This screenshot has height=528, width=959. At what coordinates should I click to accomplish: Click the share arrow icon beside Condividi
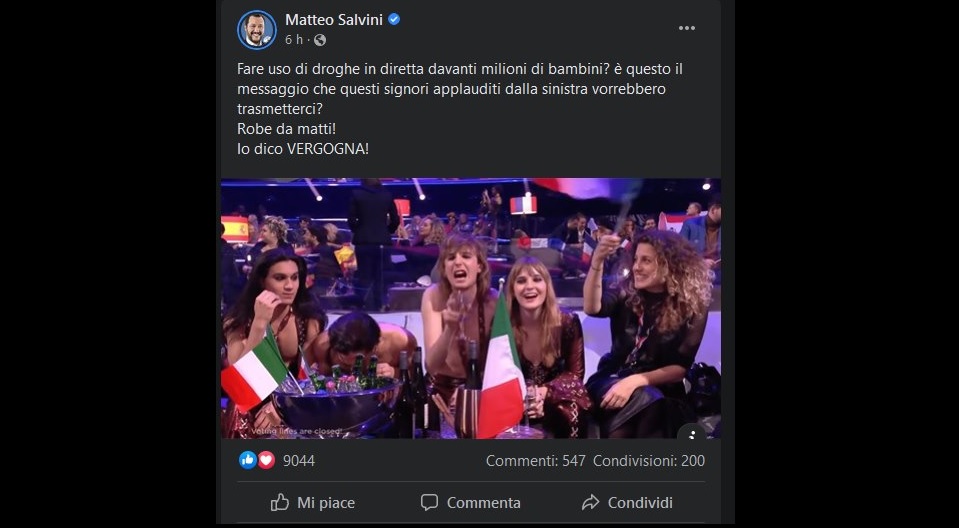(590, 502)
